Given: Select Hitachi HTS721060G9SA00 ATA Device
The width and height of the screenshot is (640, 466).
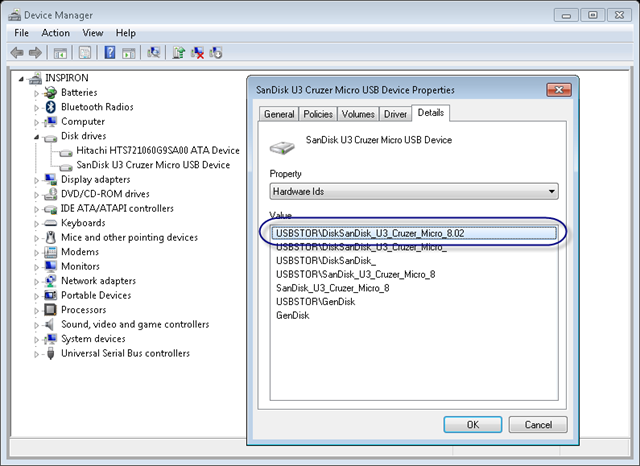Looking at the screenshot, I should 158,151.
